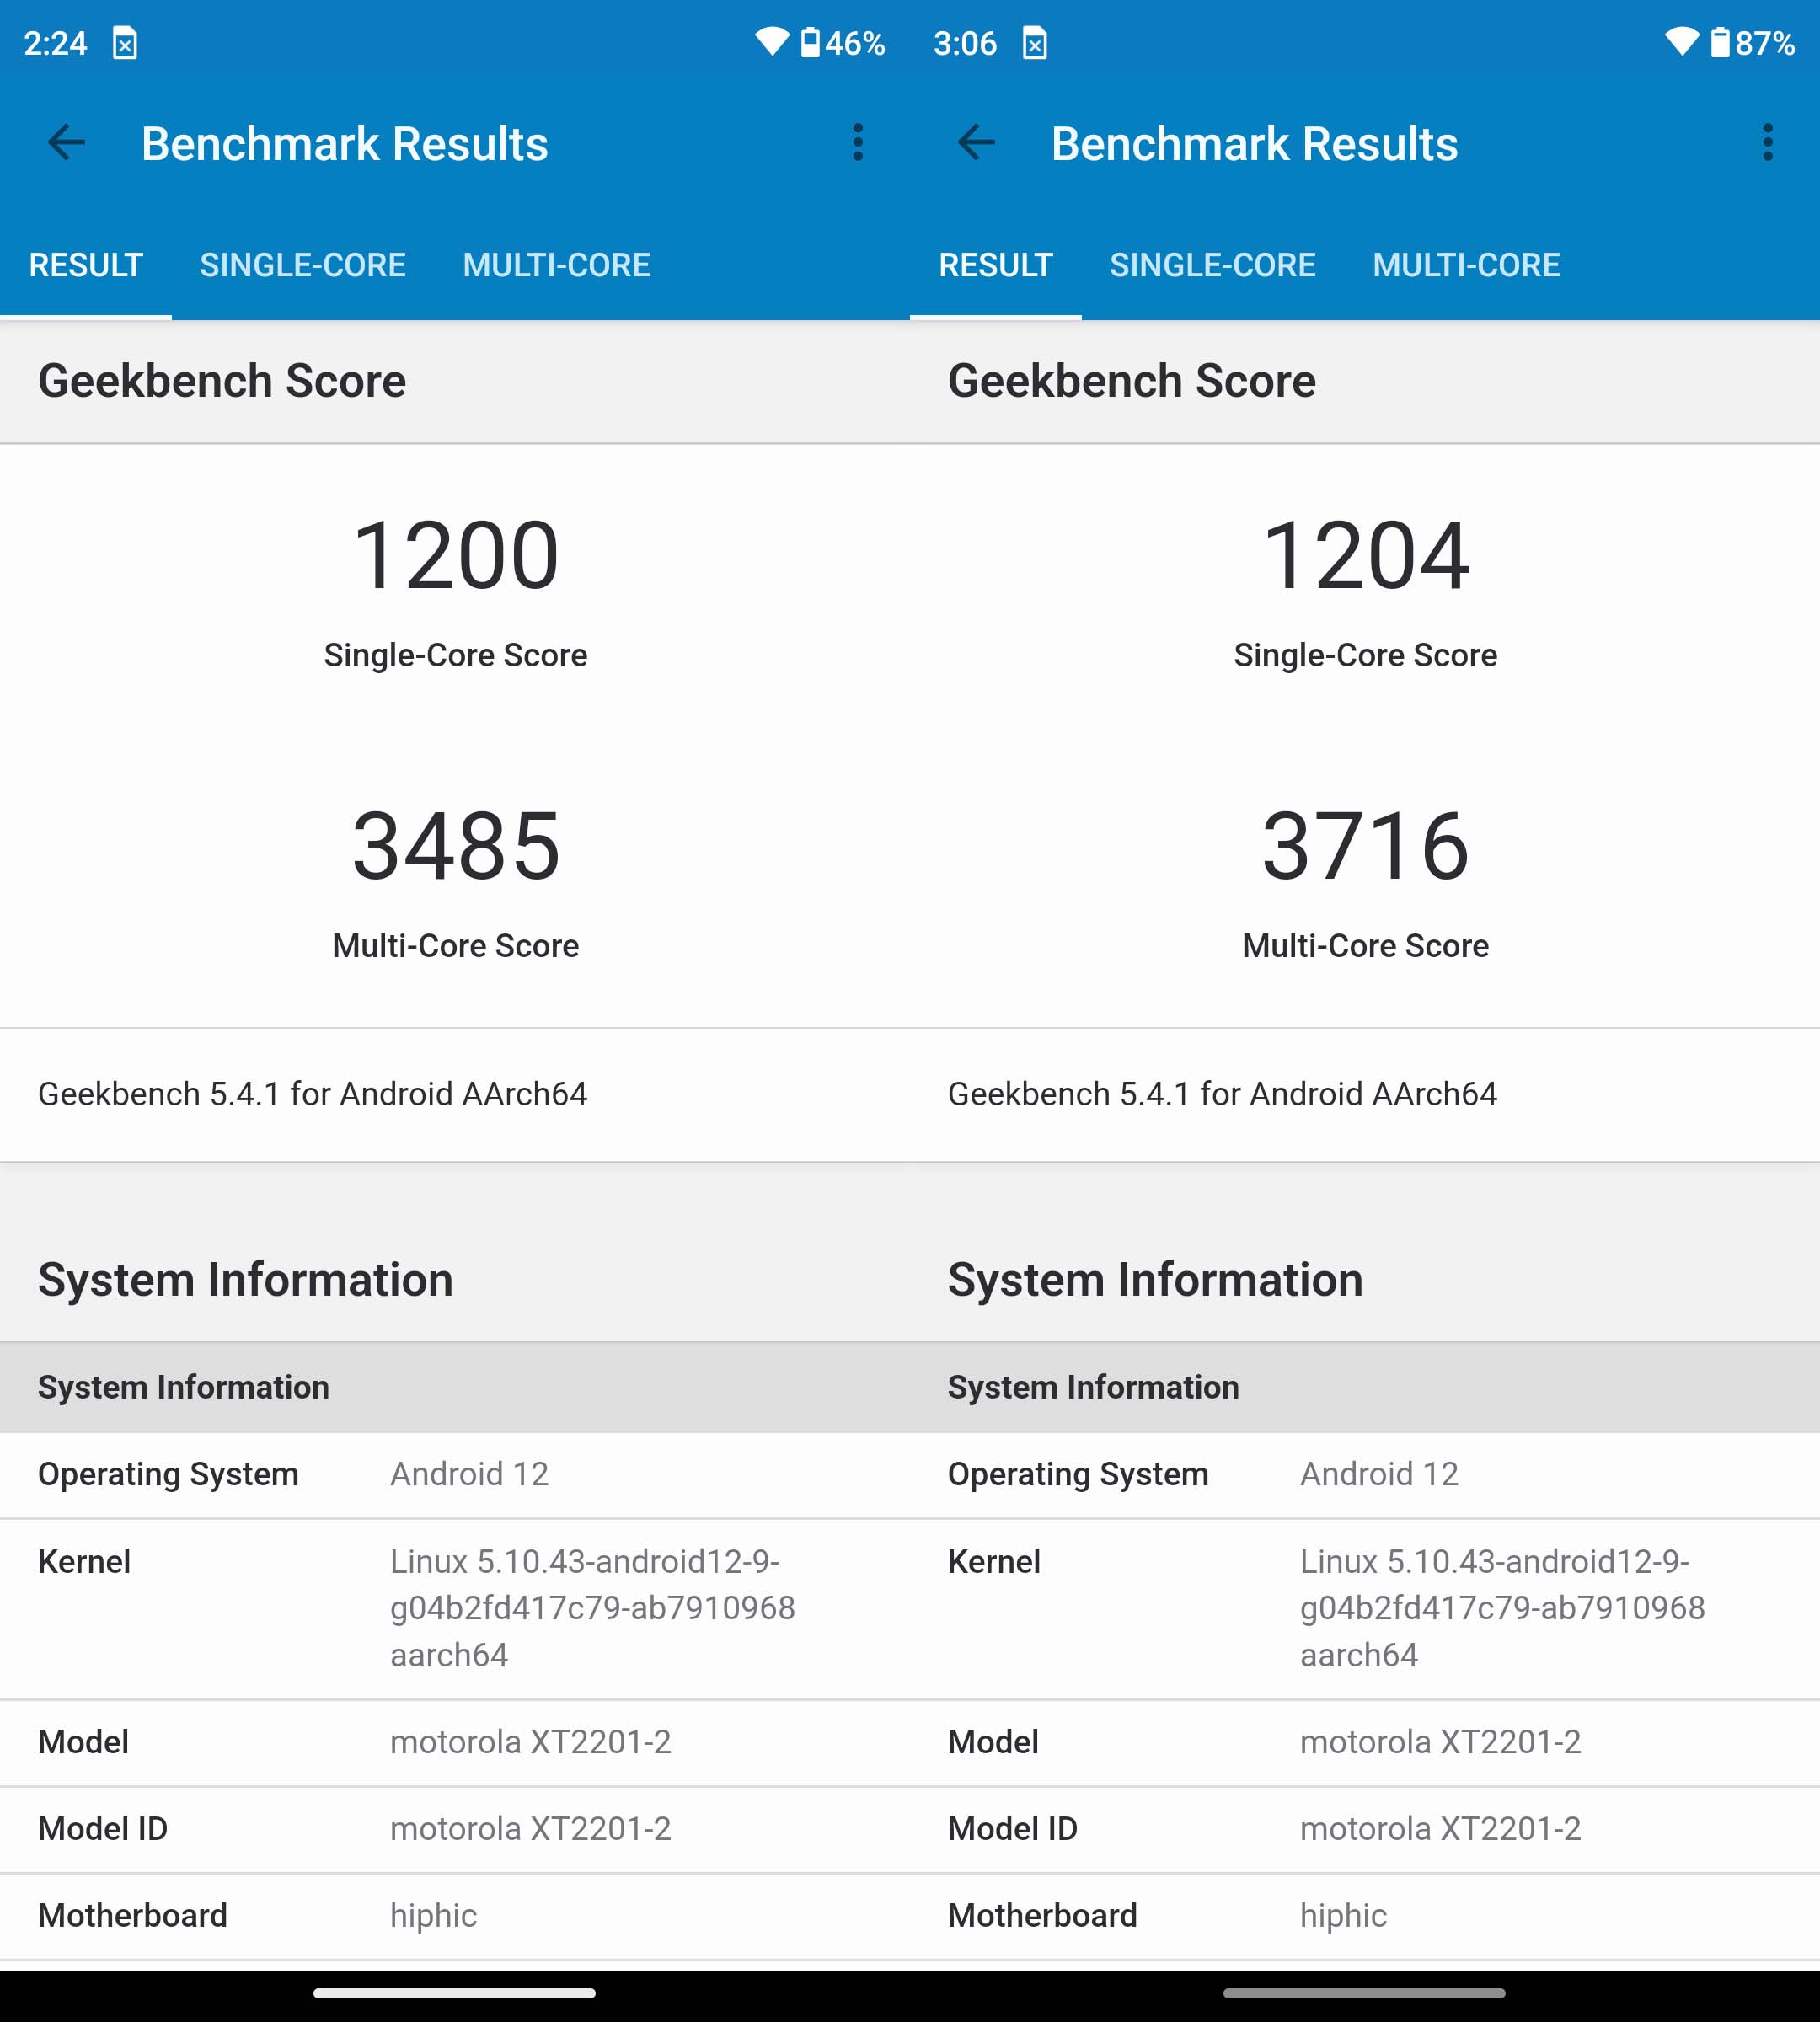1820x2022 pixels.
Task: Tap the Wi-Fi icon on the right status bar
Action: (1682, 42)
